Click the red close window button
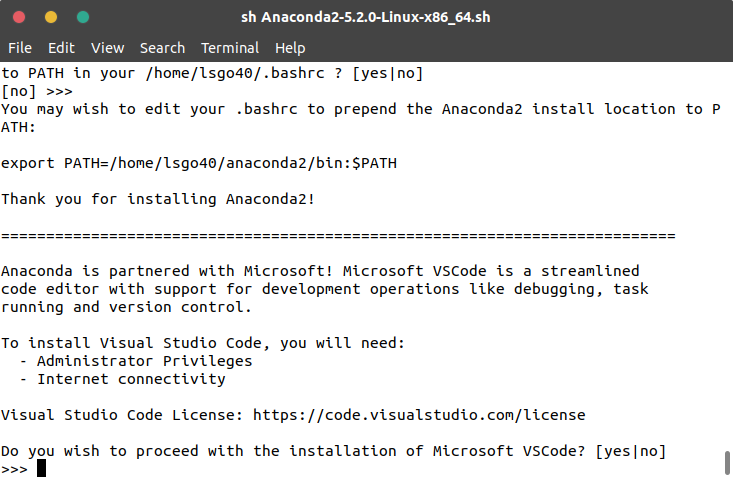Image resolution: width=733 pixels, height=478 pixels. [x=19, y=17]
